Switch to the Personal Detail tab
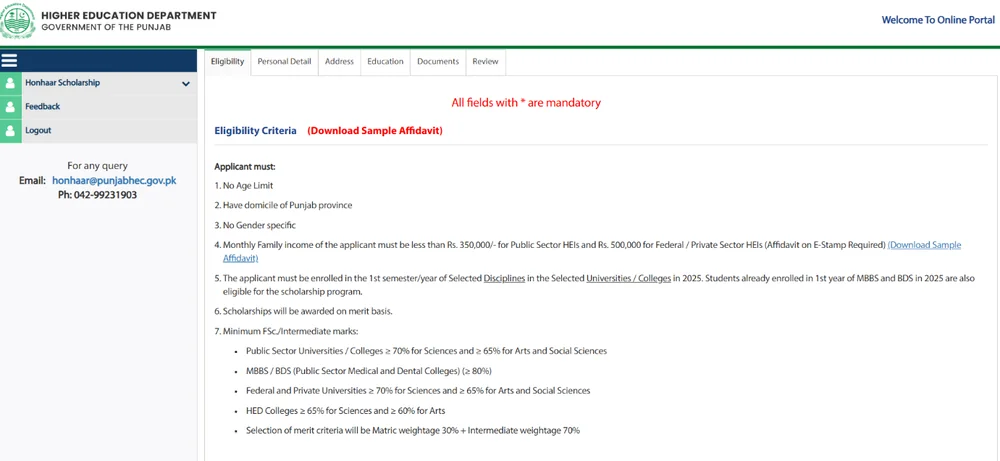 tap(284, 62)
